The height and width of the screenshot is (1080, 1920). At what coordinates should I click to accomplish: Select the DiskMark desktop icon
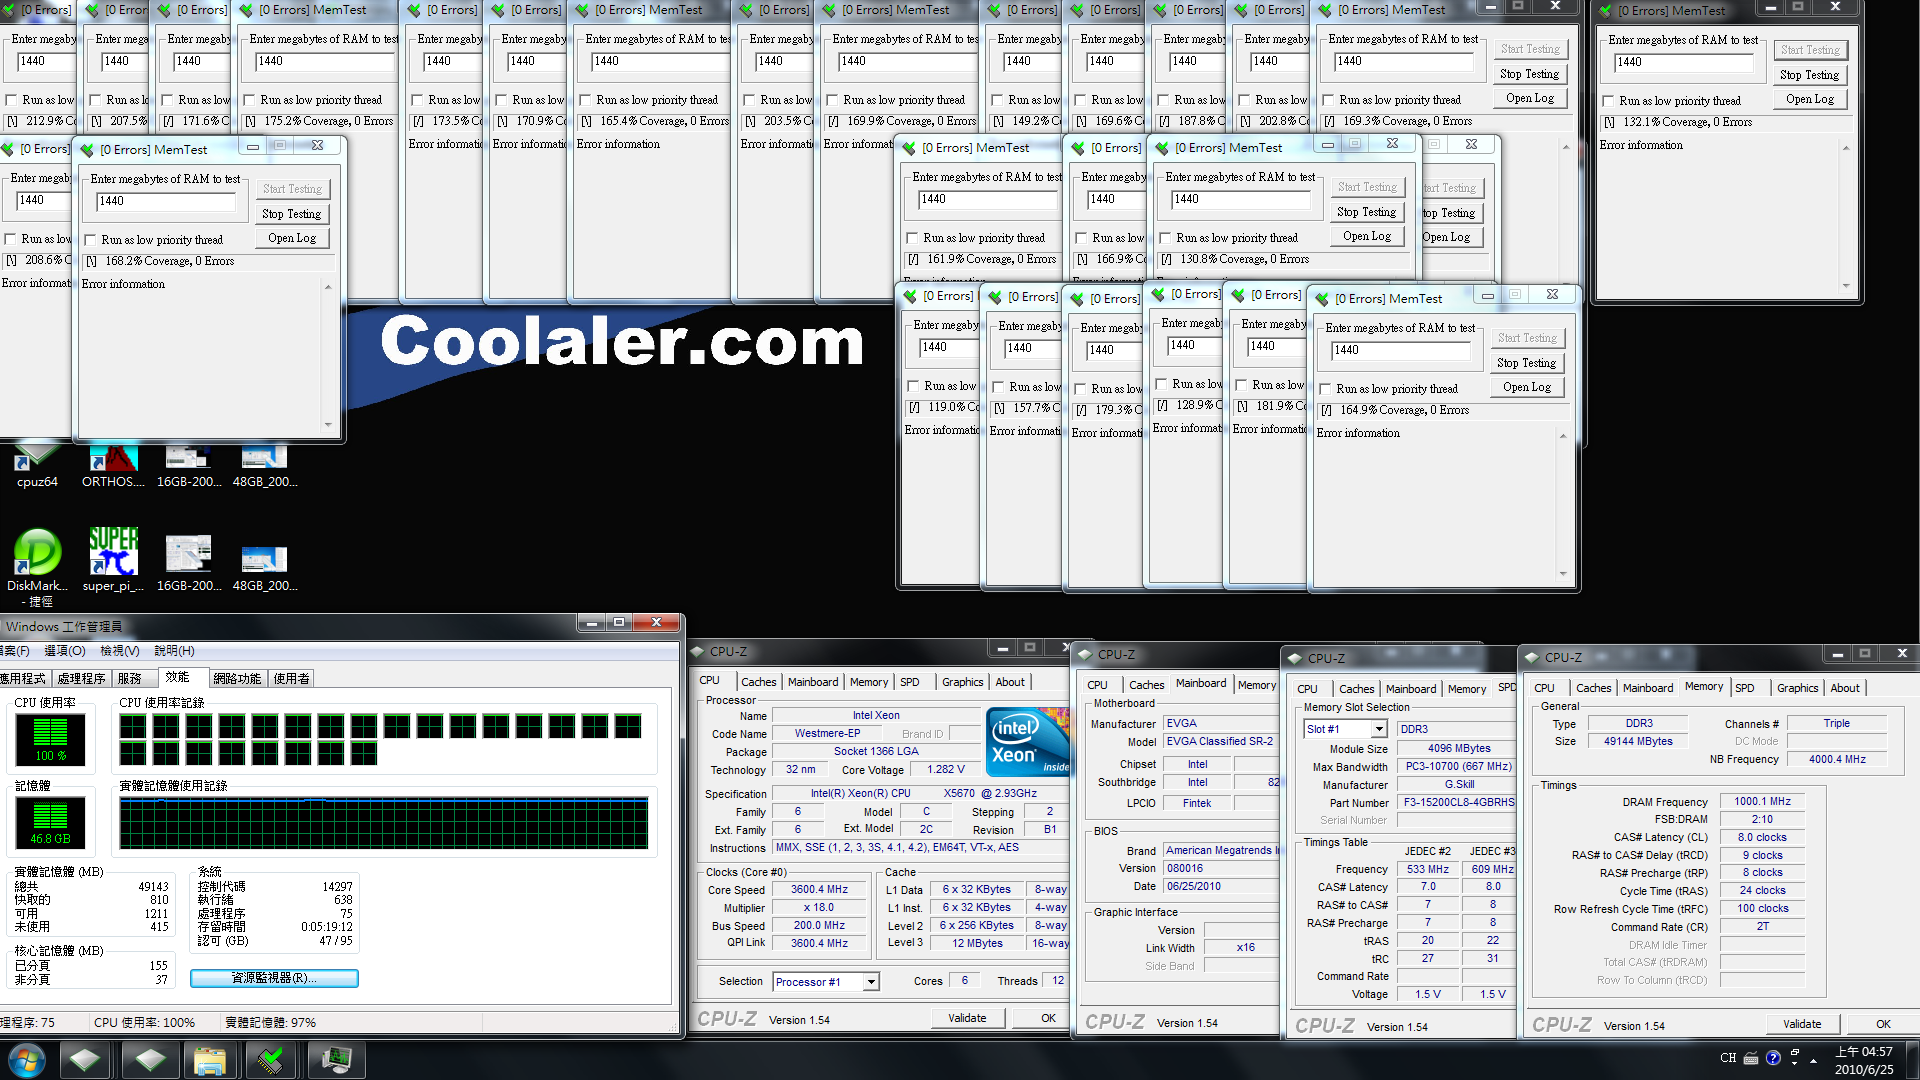[37, 567]
